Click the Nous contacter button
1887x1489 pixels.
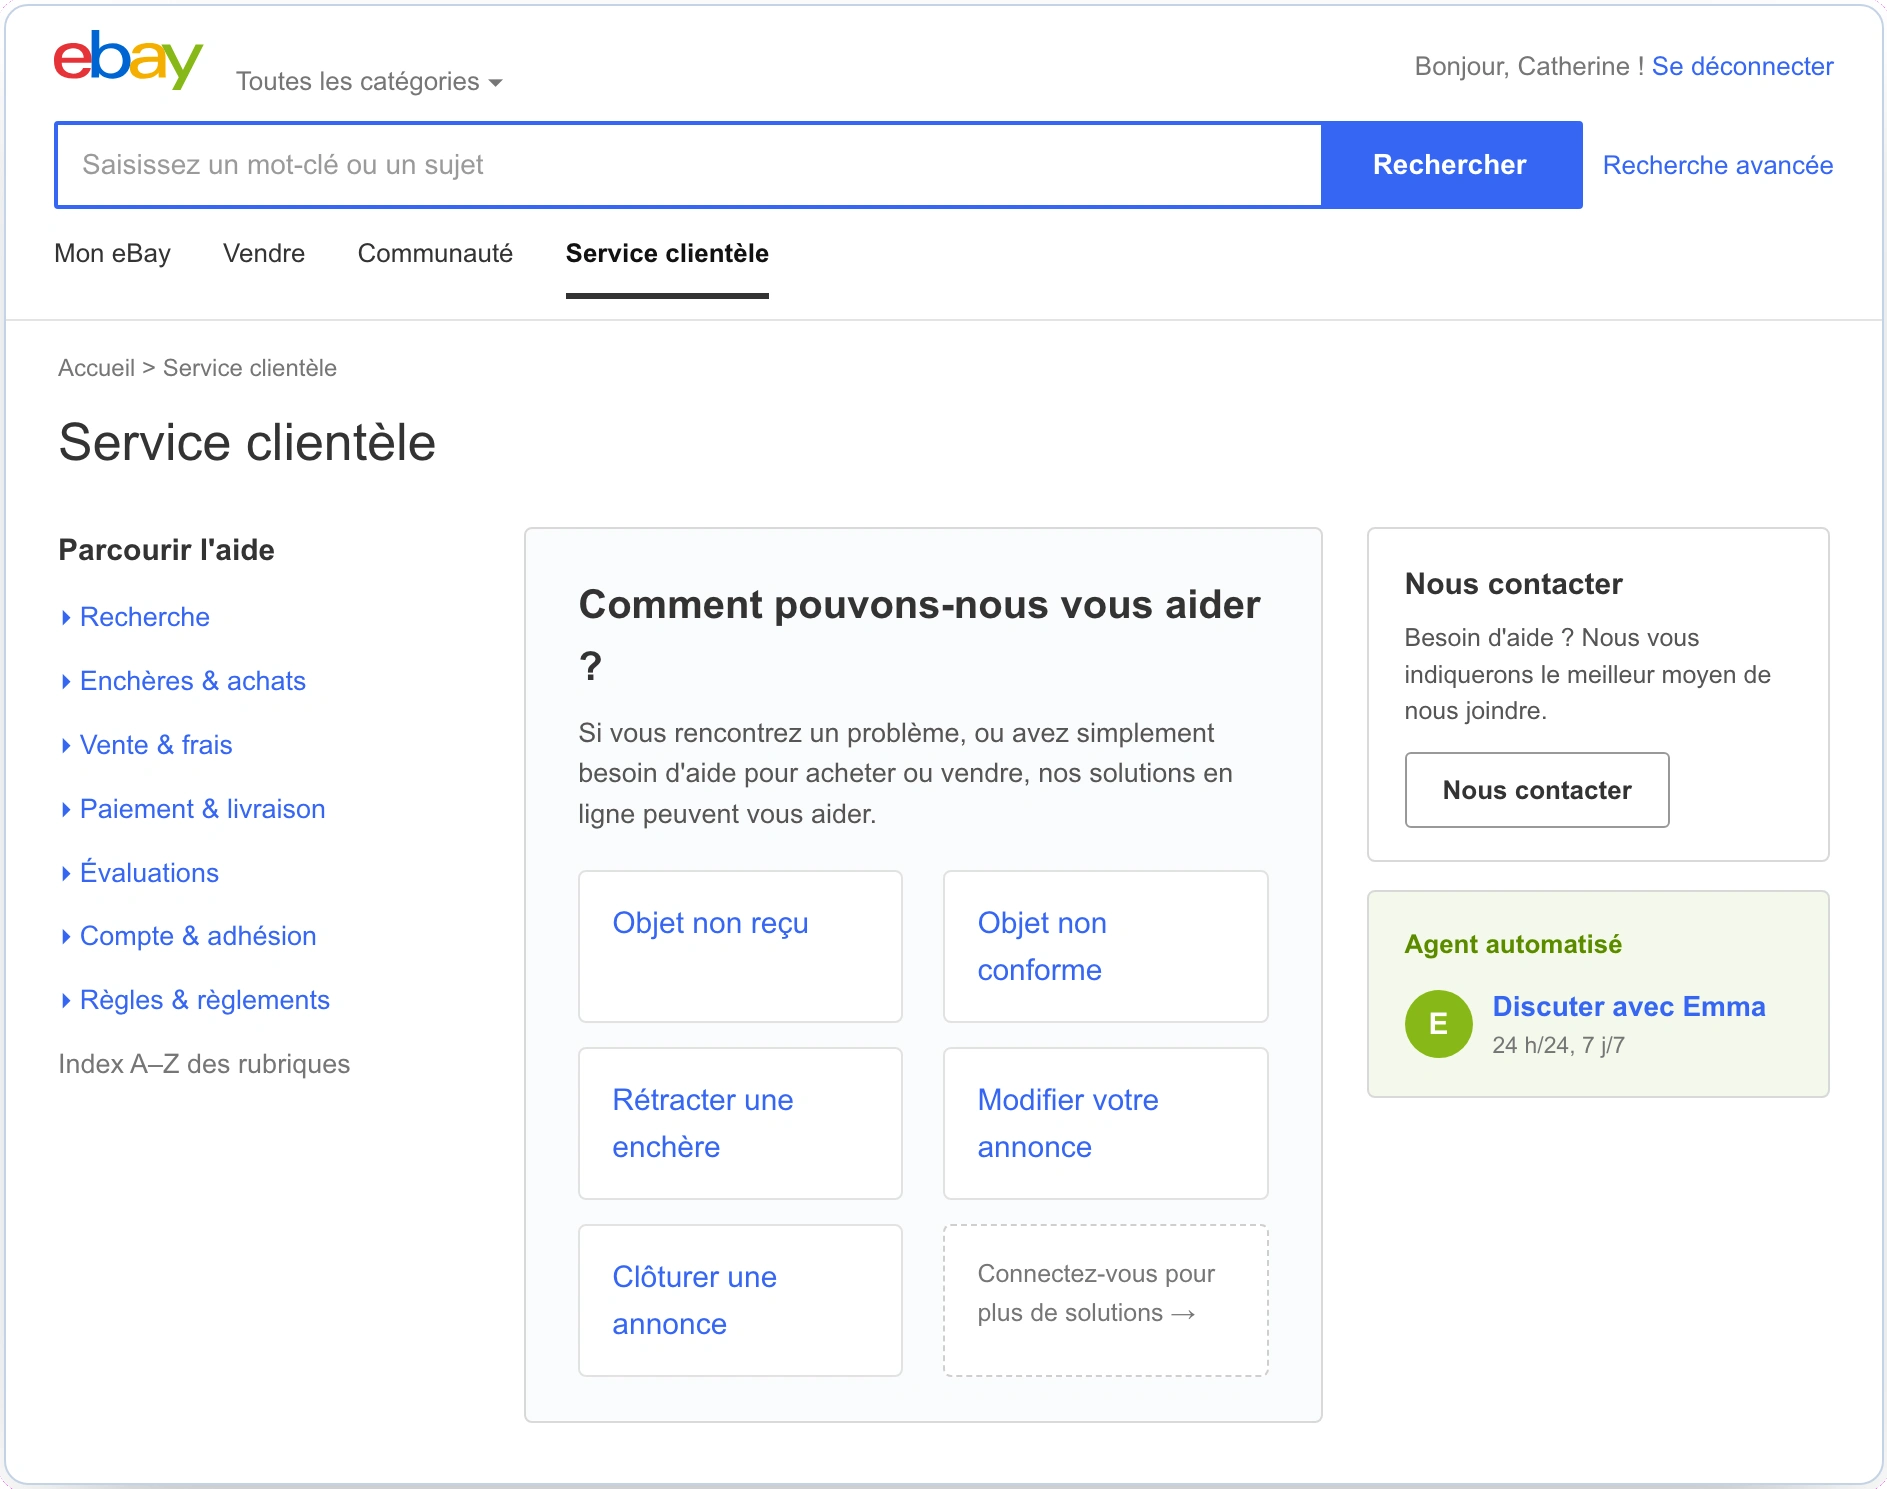[1537, 790]
